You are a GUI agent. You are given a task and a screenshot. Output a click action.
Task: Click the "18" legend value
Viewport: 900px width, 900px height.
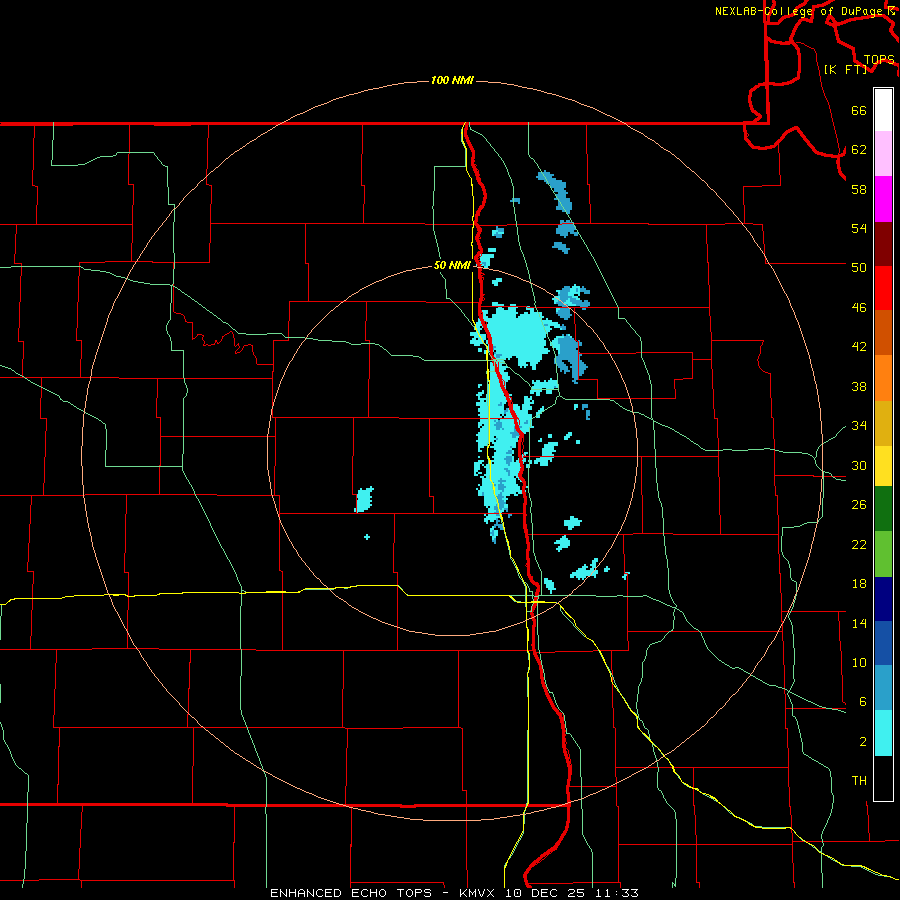859,584
